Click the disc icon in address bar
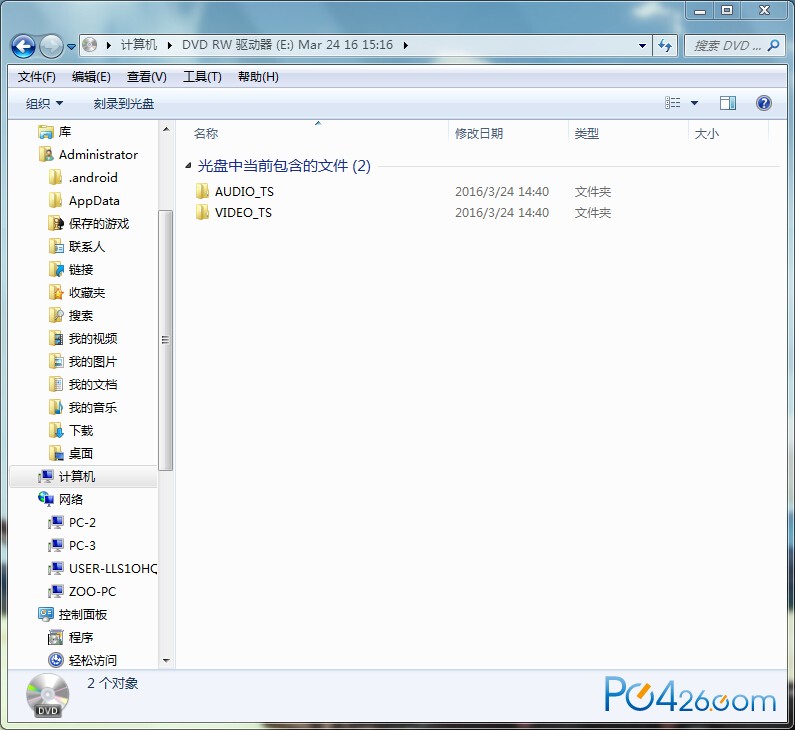This screenshot has height=730, width=795. pyautogui.click(x=89, y=45)
